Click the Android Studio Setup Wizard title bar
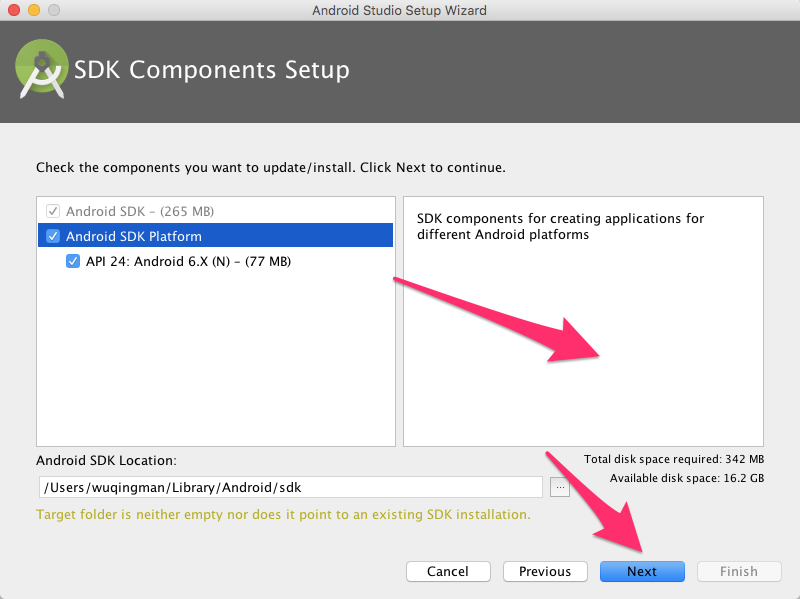Screen dimensions: 800x599 tap(400, 10)
